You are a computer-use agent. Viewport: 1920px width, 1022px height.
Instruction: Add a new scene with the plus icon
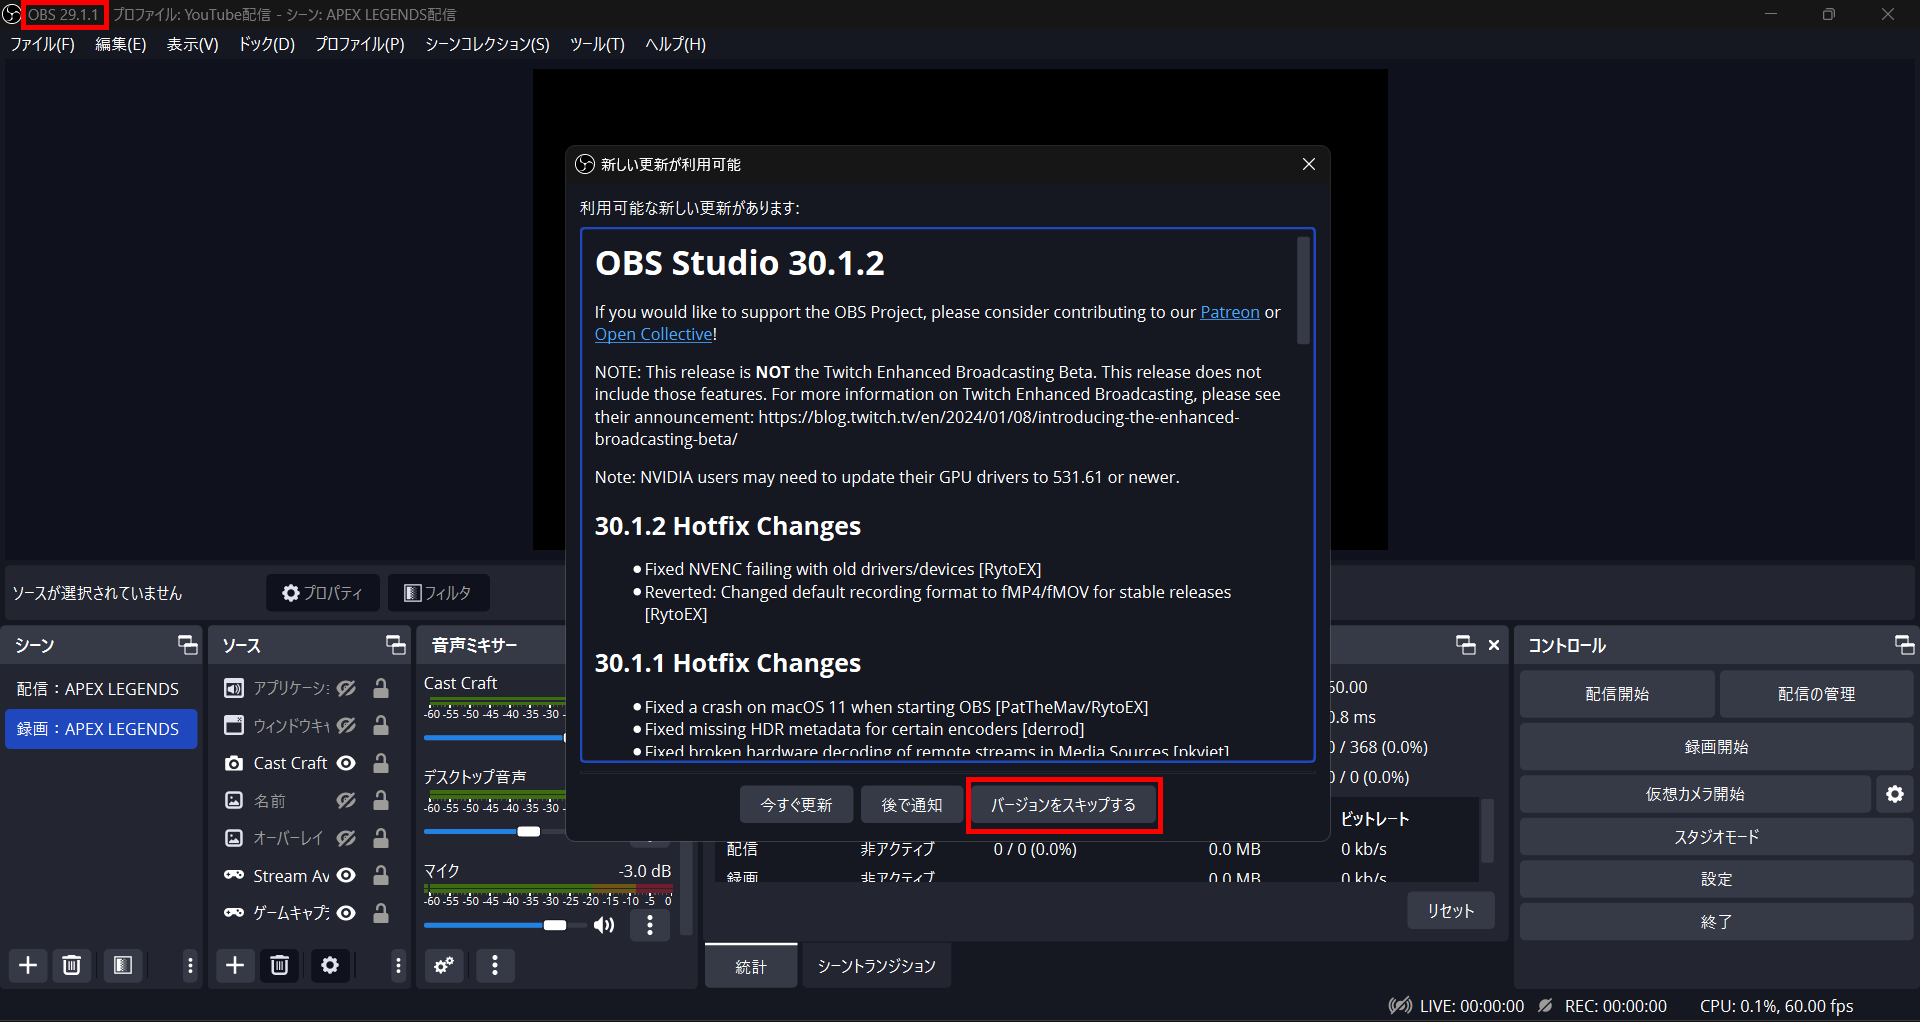point(28,965)
